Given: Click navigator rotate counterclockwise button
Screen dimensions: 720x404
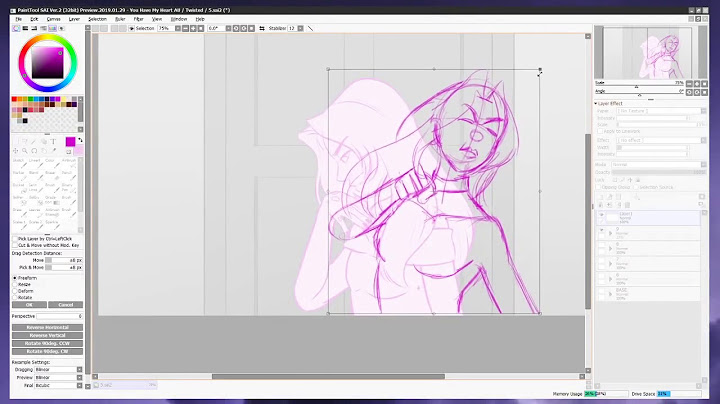Looking at the screenshot, I should (689, 92).
